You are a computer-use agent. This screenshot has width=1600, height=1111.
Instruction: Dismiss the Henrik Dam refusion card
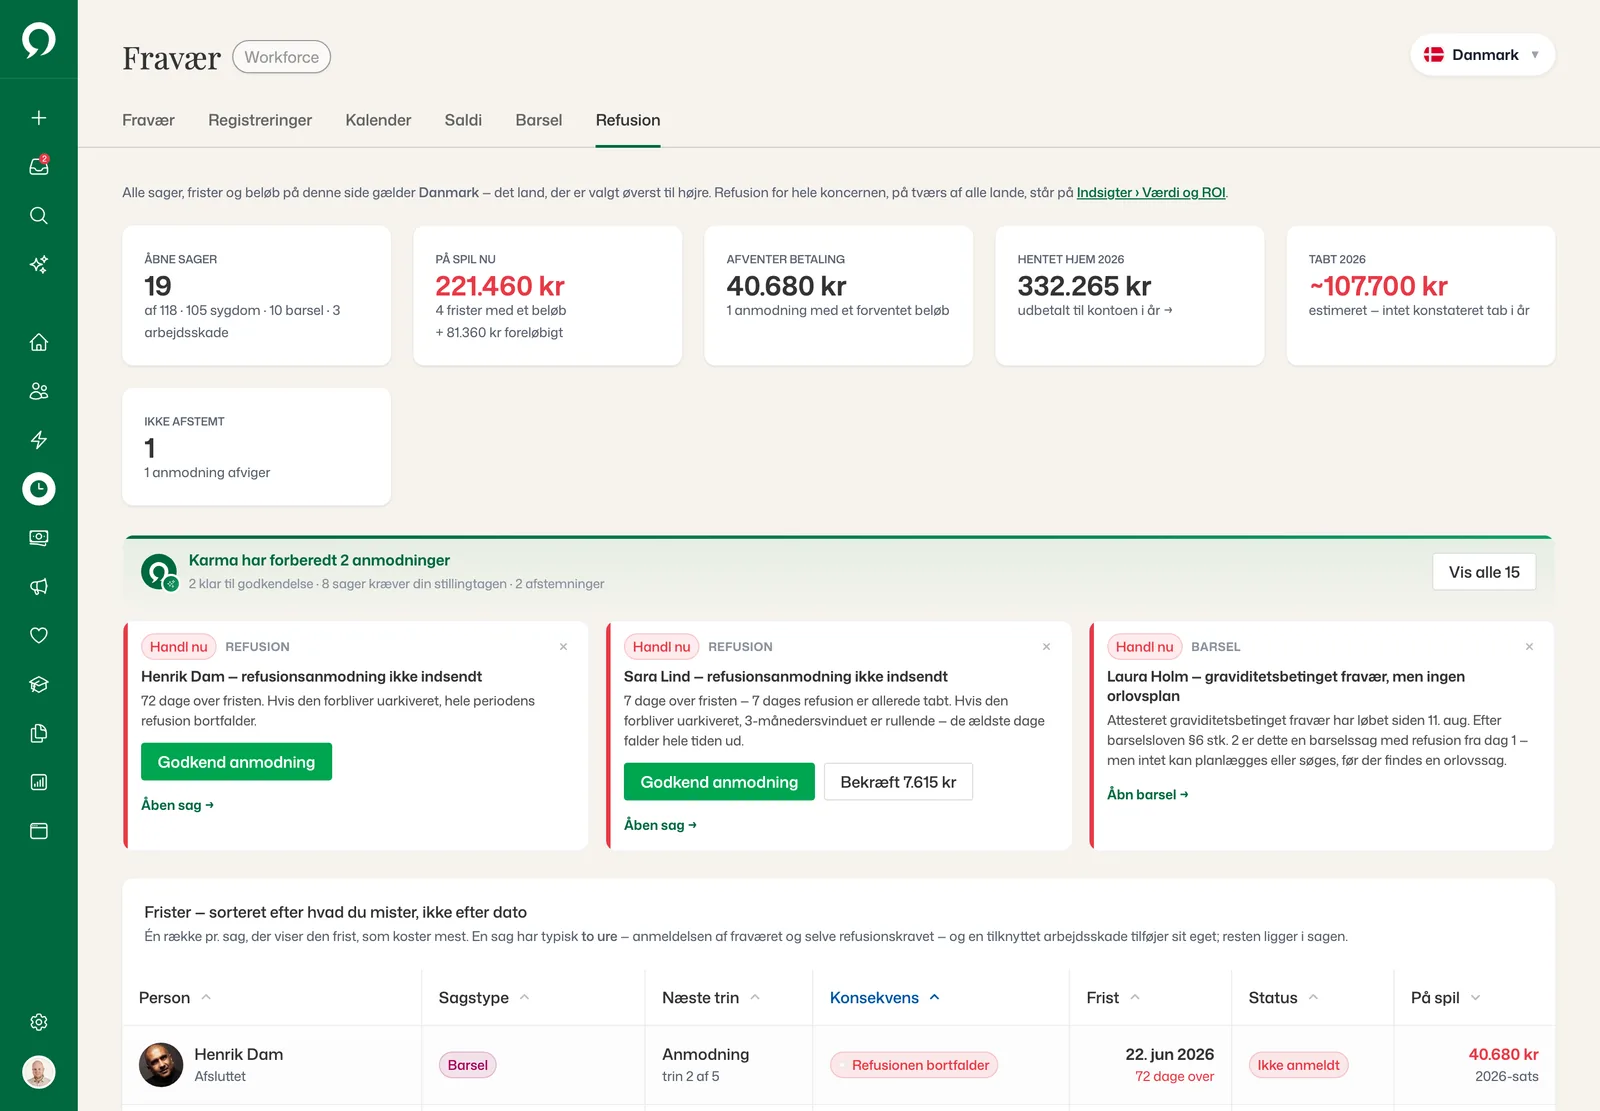click(564, 647)
